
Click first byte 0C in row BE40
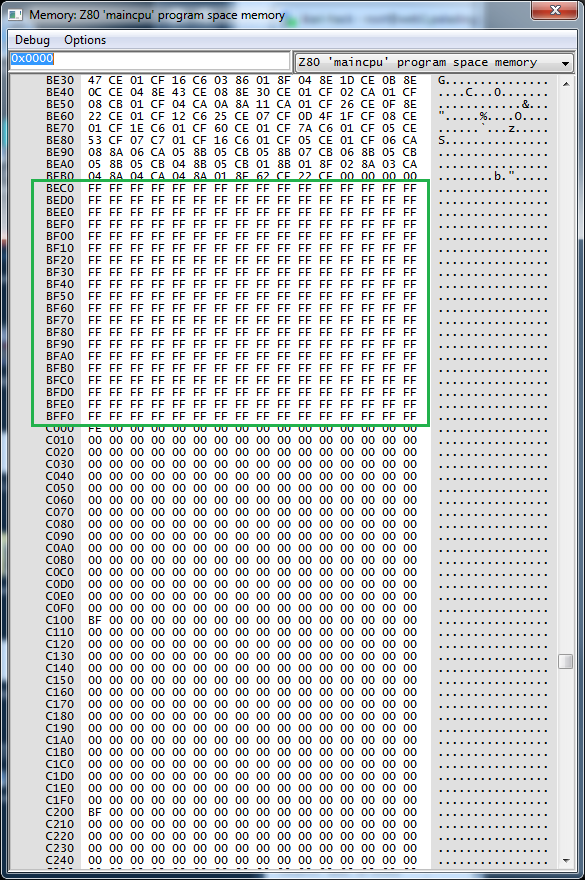(x=95, y=92)
